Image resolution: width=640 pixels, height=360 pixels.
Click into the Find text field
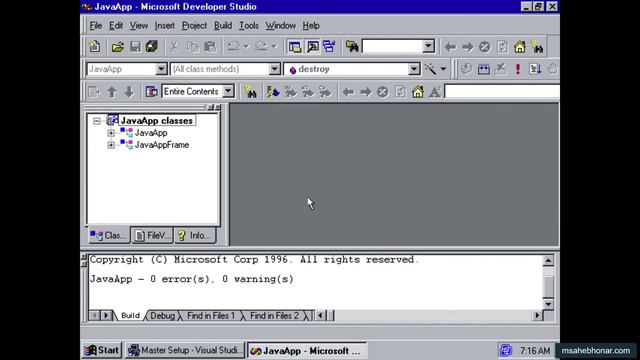click(392, 47)
